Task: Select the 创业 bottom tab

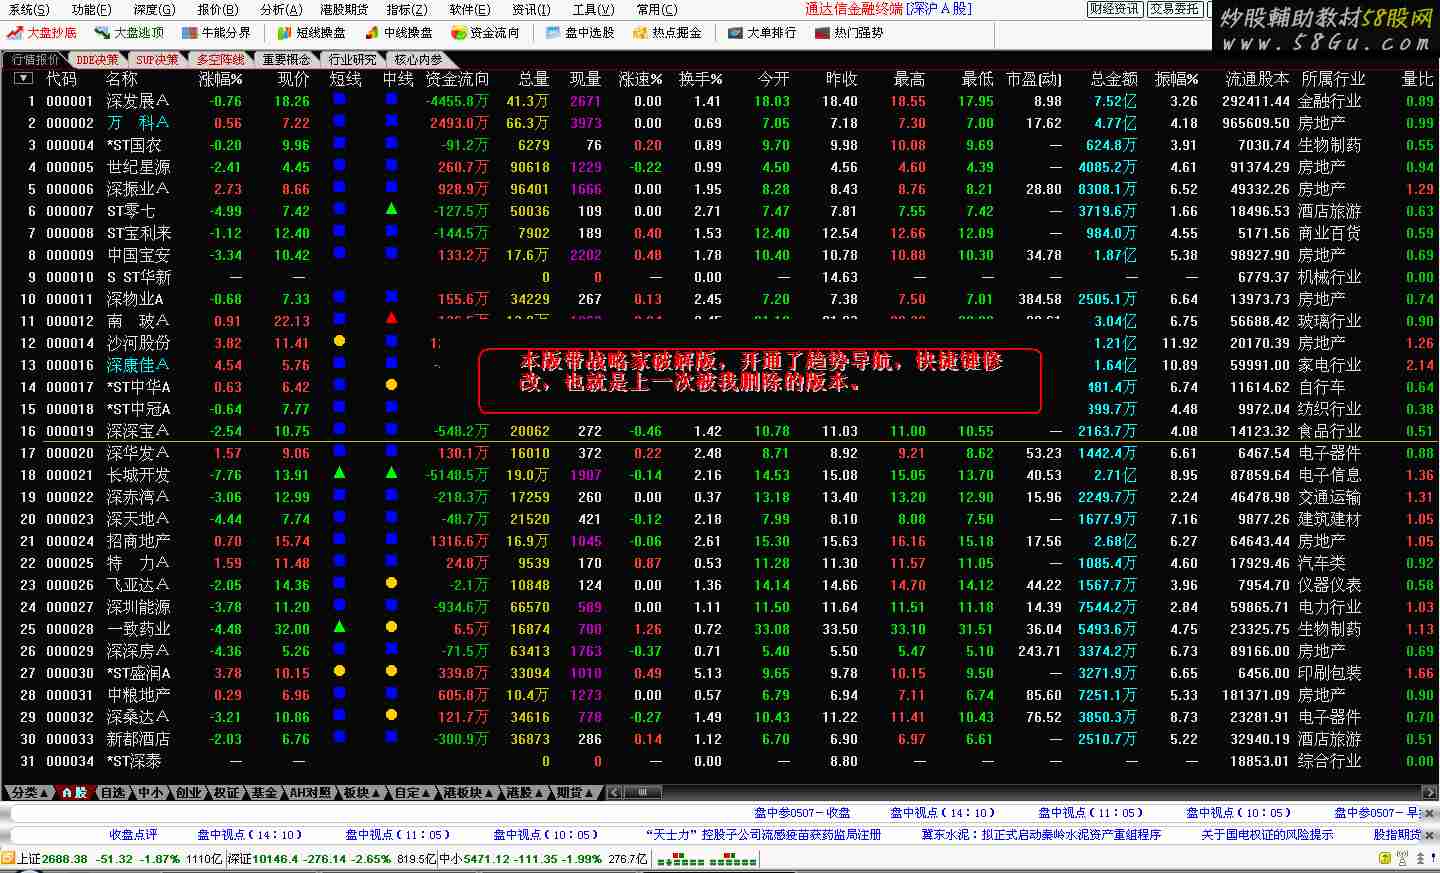Action: click(188, 792)
